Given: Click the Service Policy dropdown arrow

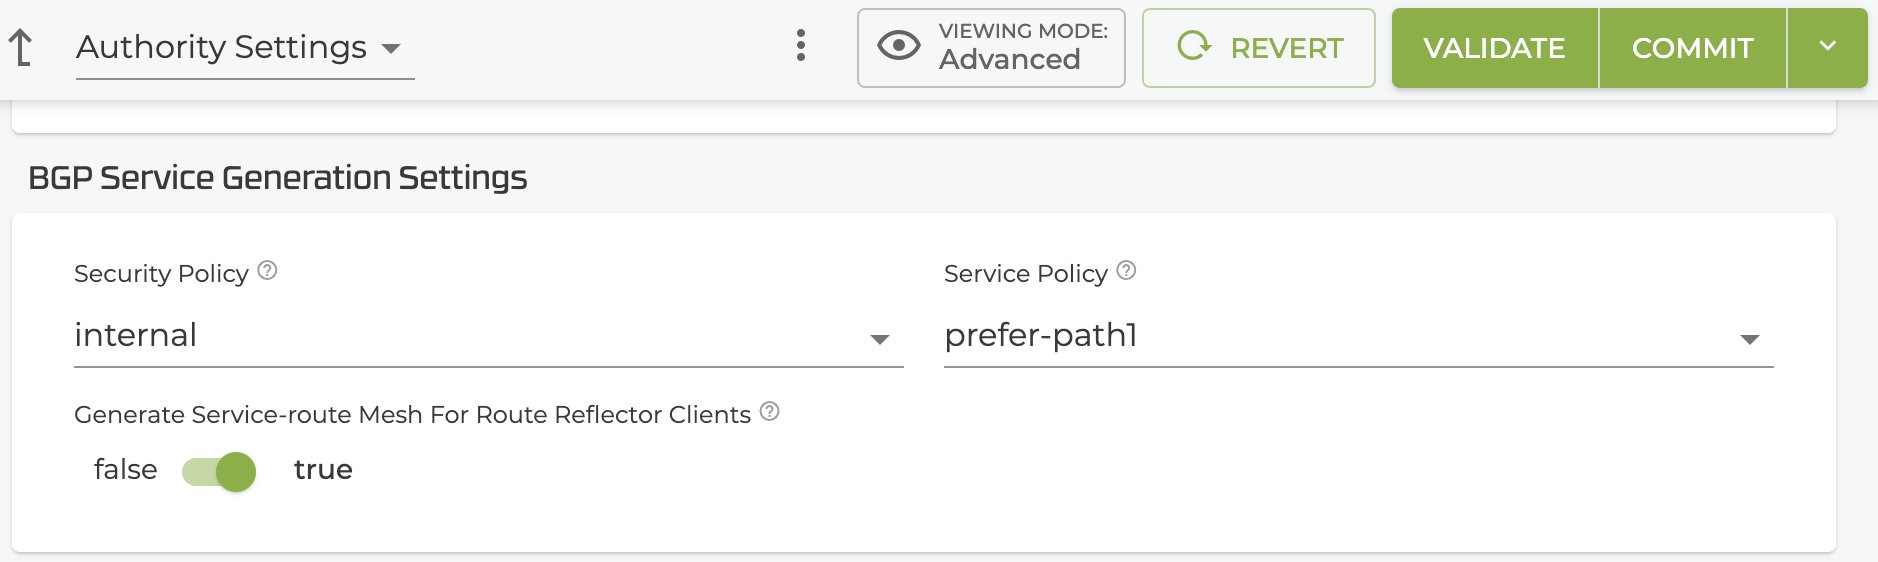Looking at the screenshot, I should pos(1750,340).
